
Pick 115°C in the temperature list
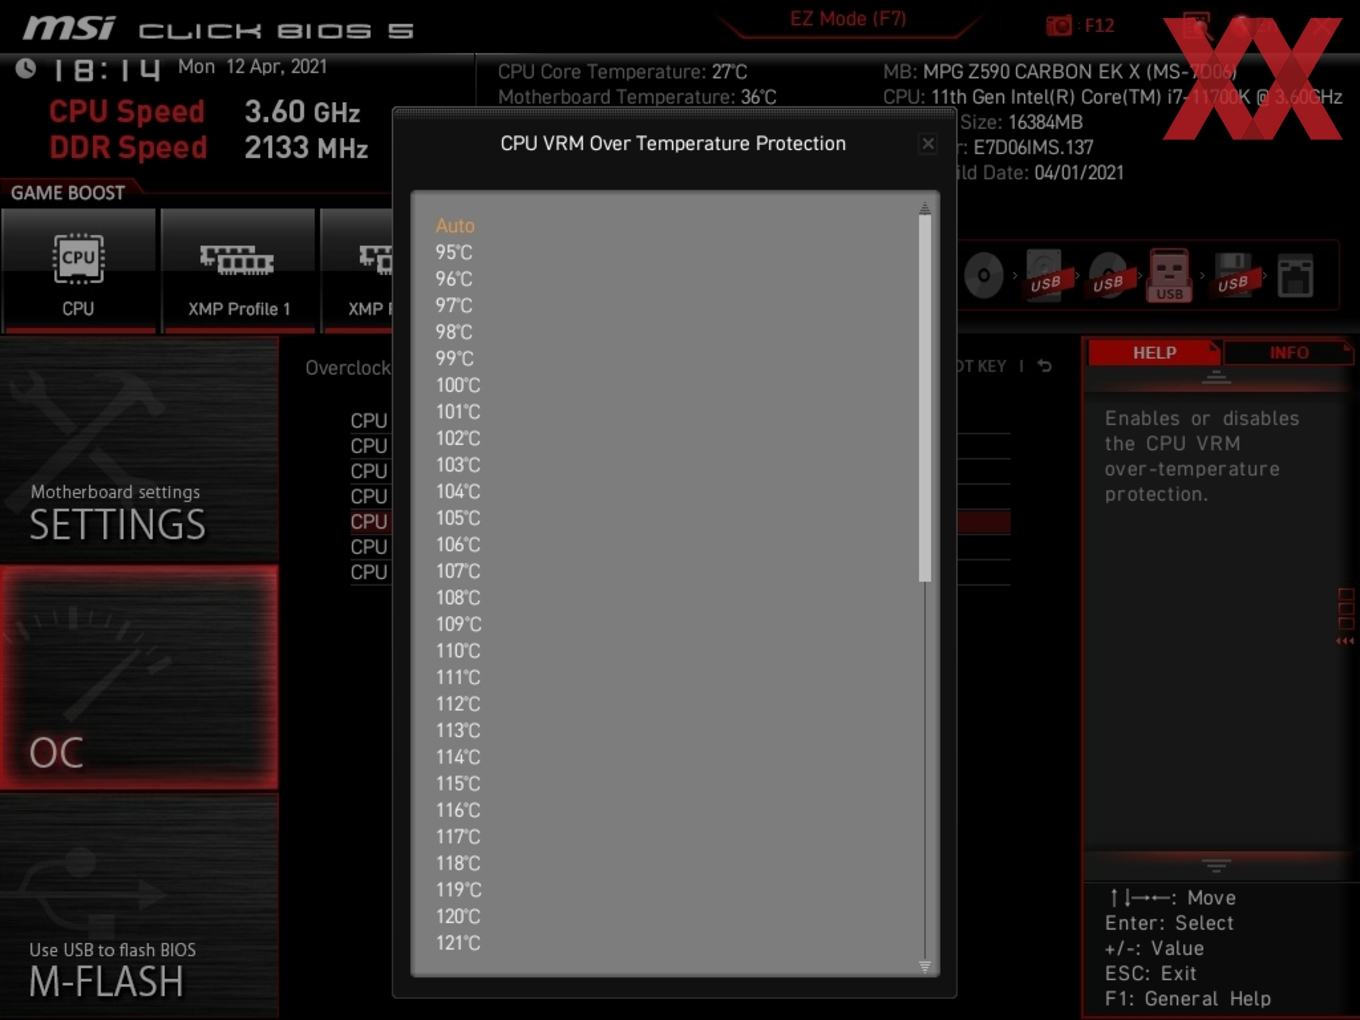[458, 784]
